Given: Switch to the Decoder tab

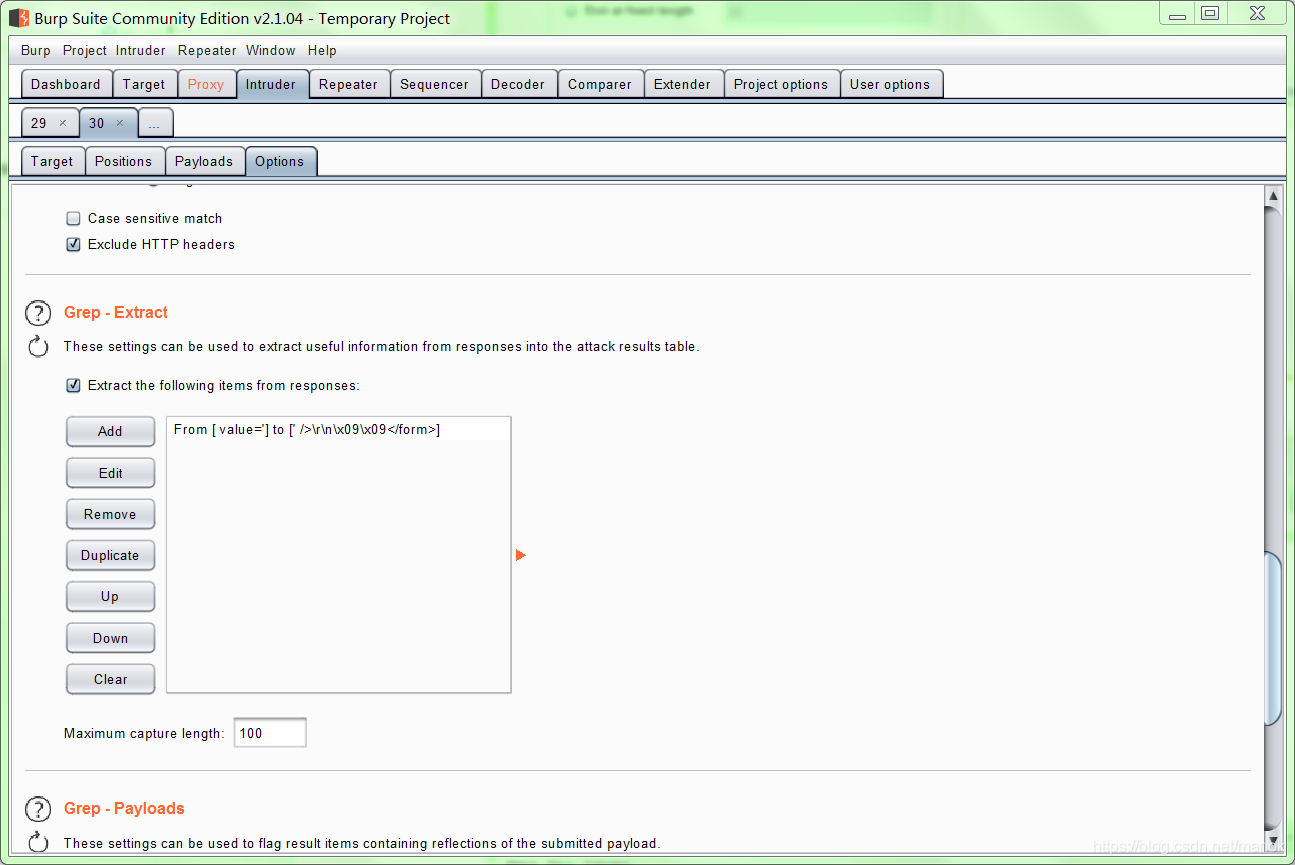Looking at the screenshot, I should pos(518,84).
